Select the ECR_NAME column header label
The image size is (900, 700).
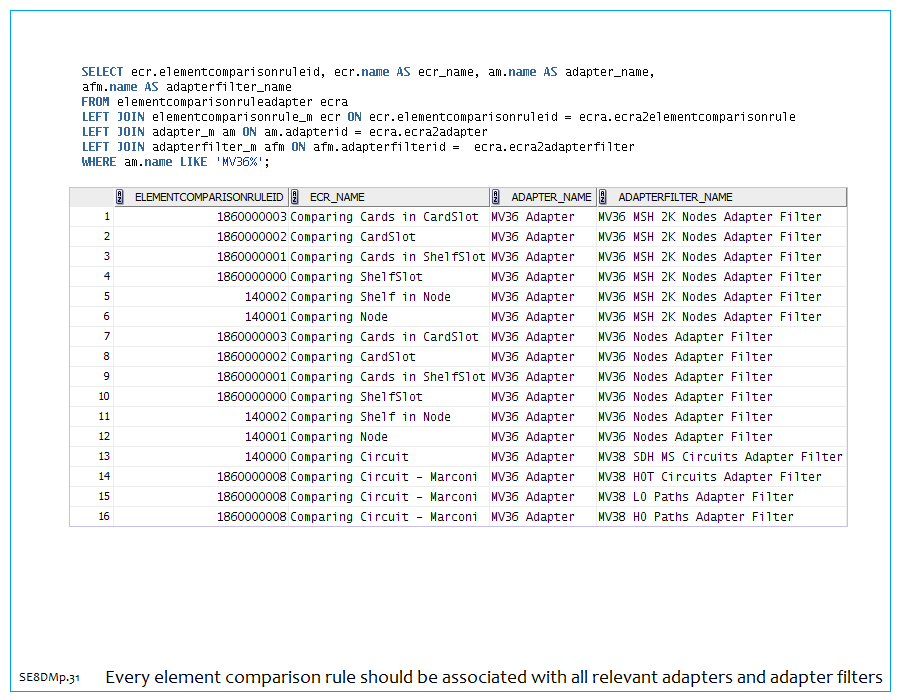337,197
